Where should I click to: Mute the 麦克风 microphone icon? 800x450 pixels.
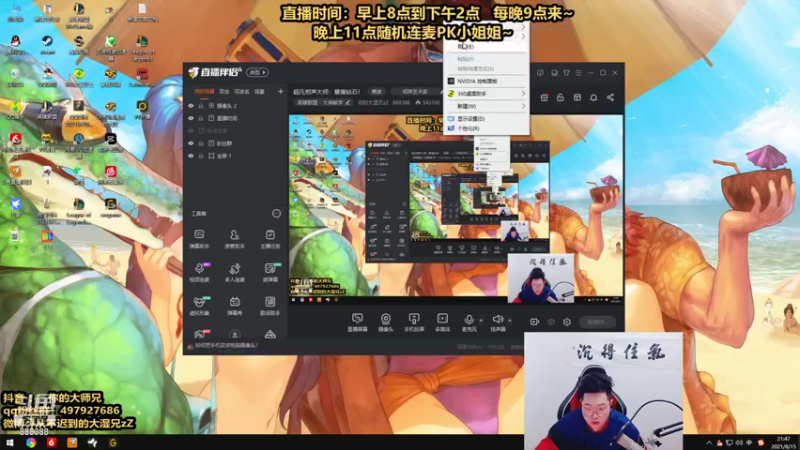(x=469, y=319)
